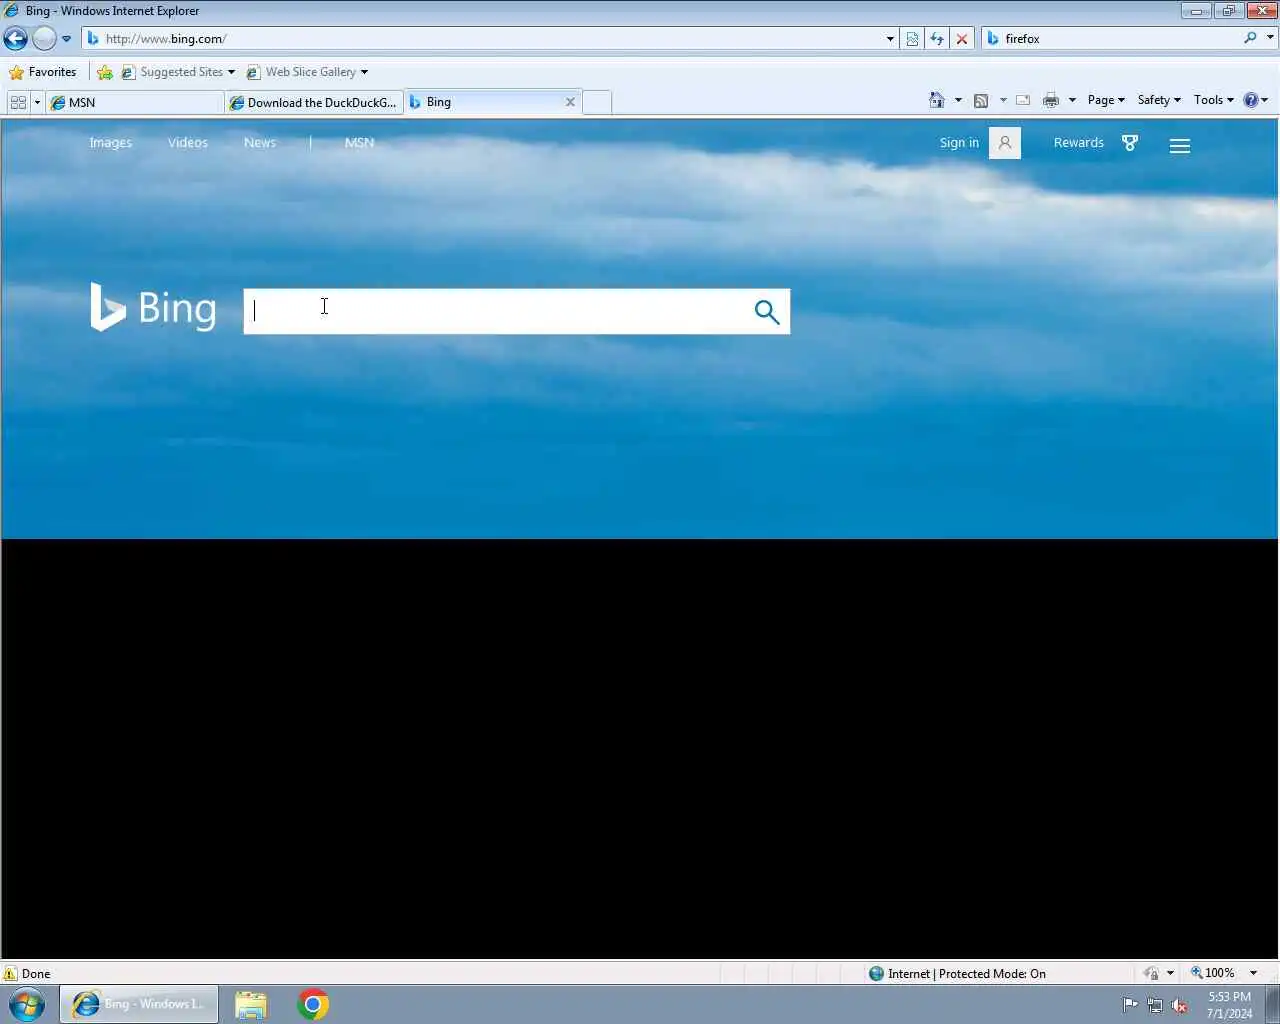
Task: Click the RSS feeds icon
Action: click(x=981, y=100)
